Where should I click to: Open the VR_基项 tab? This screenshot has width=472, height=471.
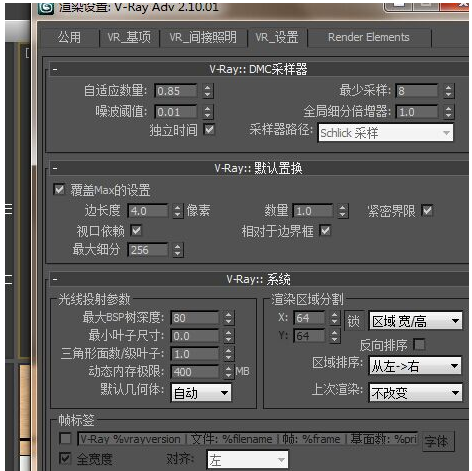pyautogui.click(x=129, y=37)
